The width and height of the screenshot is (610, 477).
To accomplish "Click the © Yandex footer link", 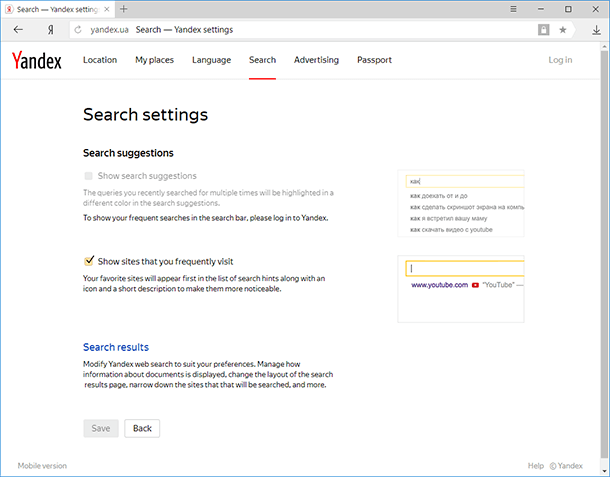I will [566, 466].
